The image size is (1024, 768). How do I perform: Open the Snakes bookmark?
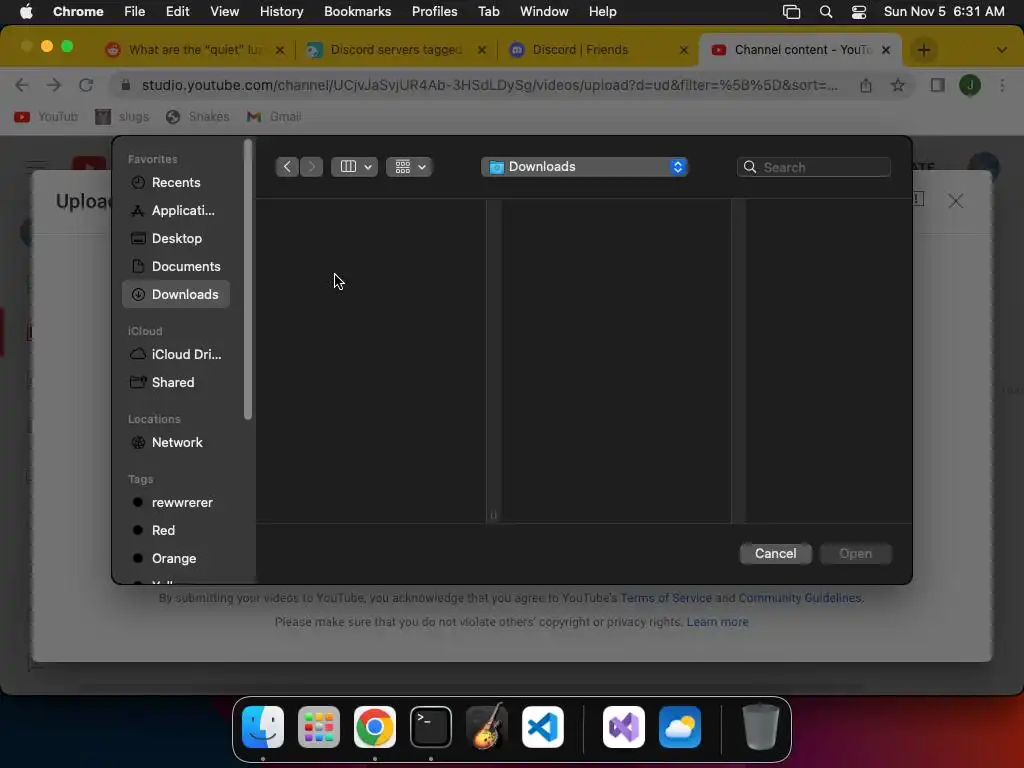pos(197,117)
